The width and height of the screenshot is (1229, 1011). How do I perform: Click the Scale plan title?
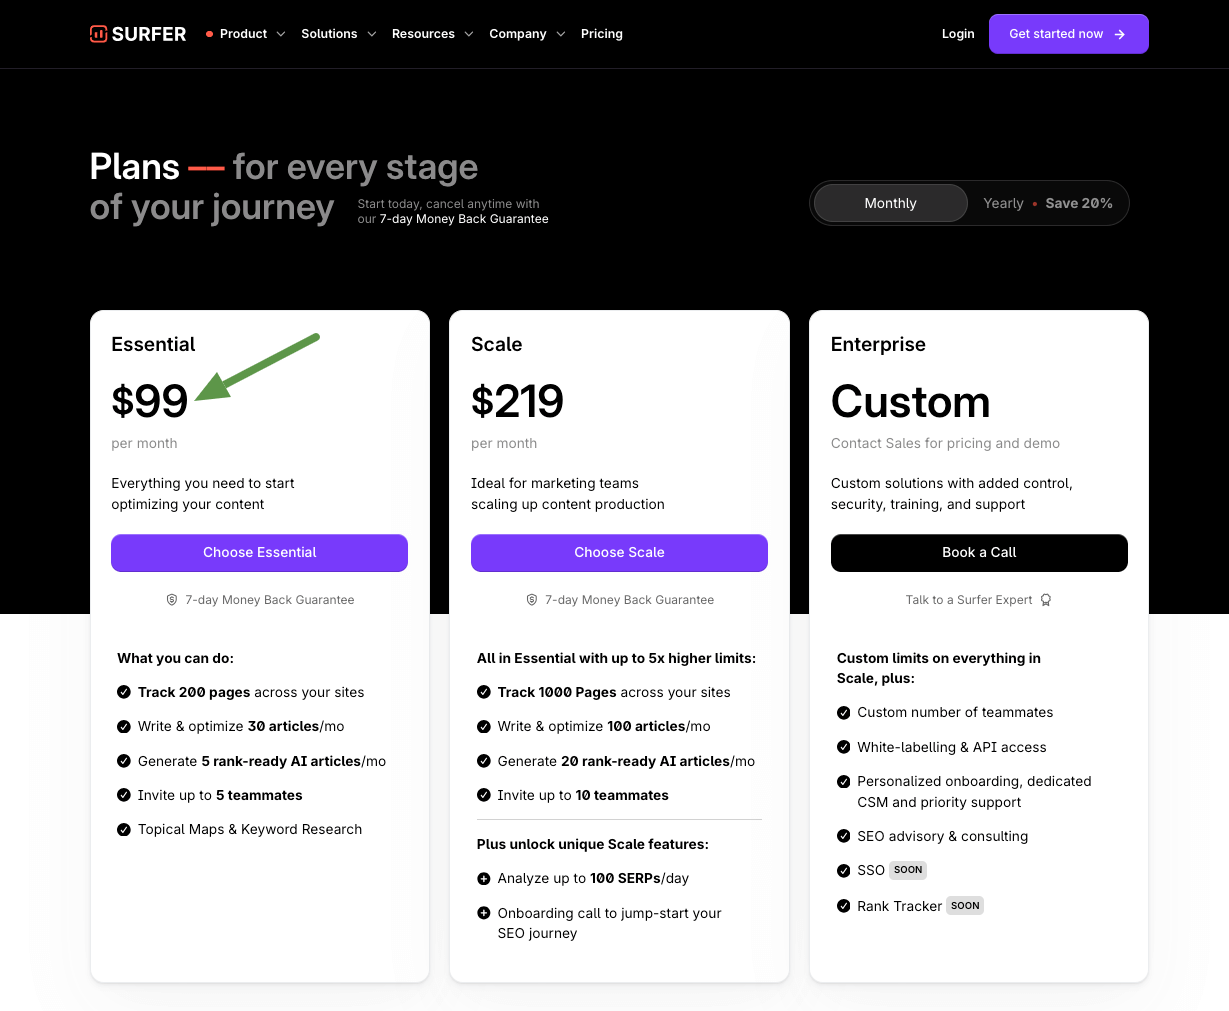(497, 344)
